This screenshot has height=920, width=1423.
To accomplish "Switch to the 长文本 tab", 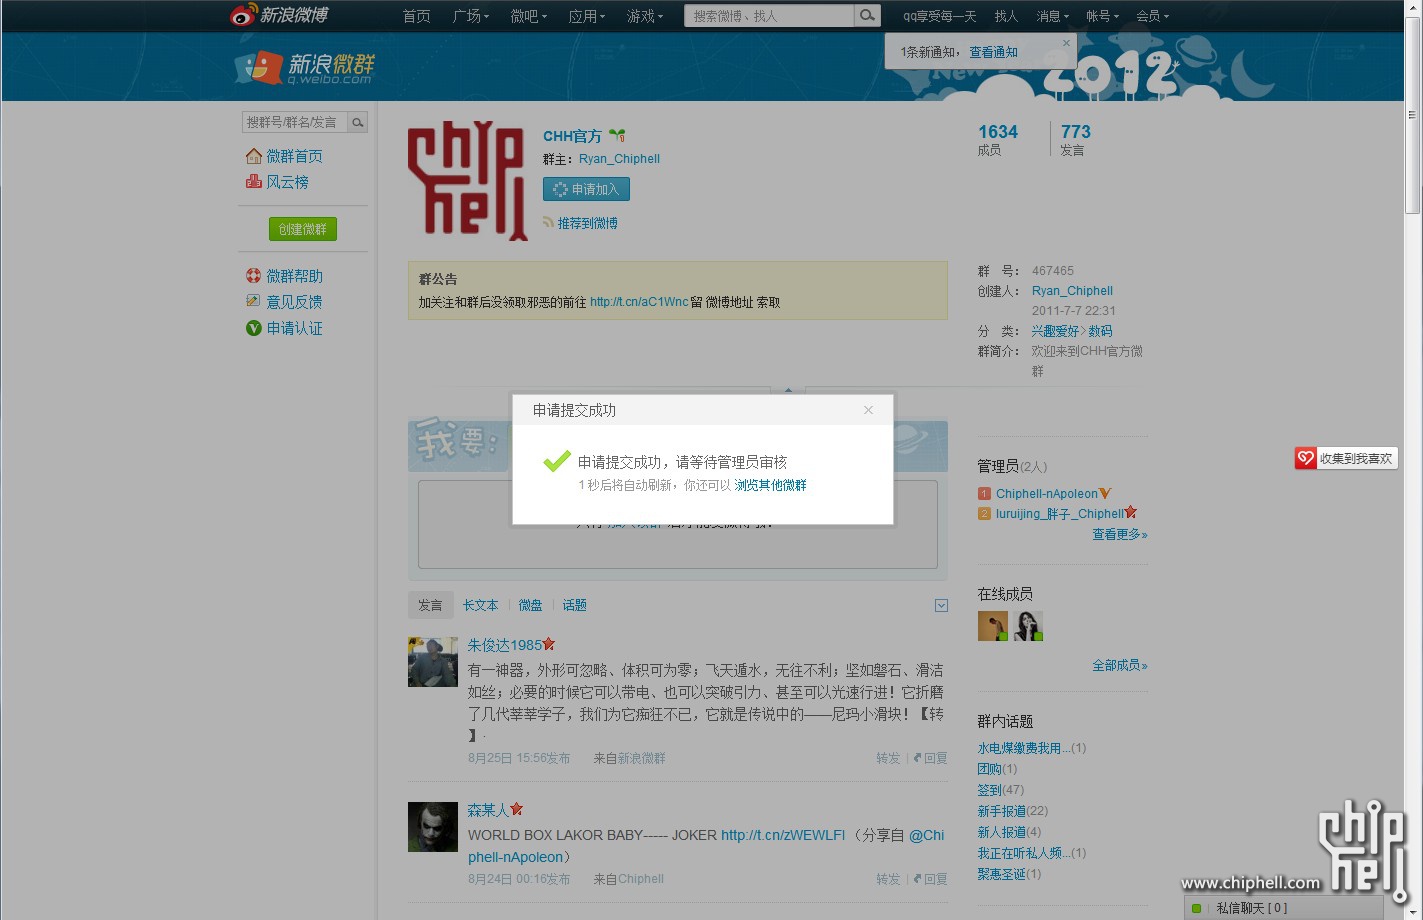I will click(480, 605).
